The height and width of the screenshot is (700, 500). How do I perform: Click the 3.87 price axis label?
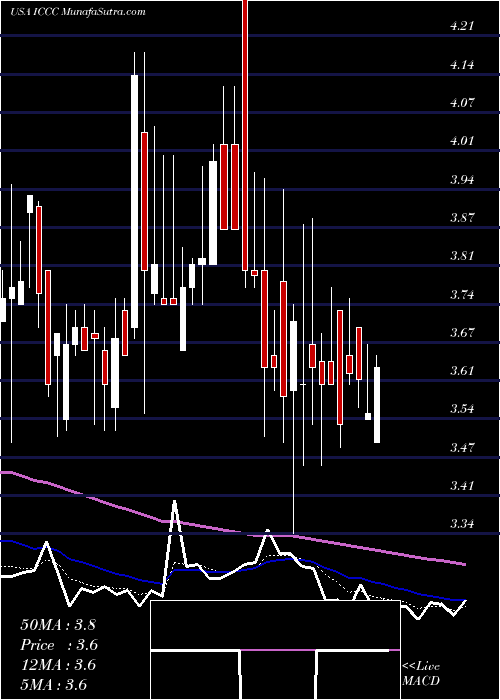click(462, 218)
